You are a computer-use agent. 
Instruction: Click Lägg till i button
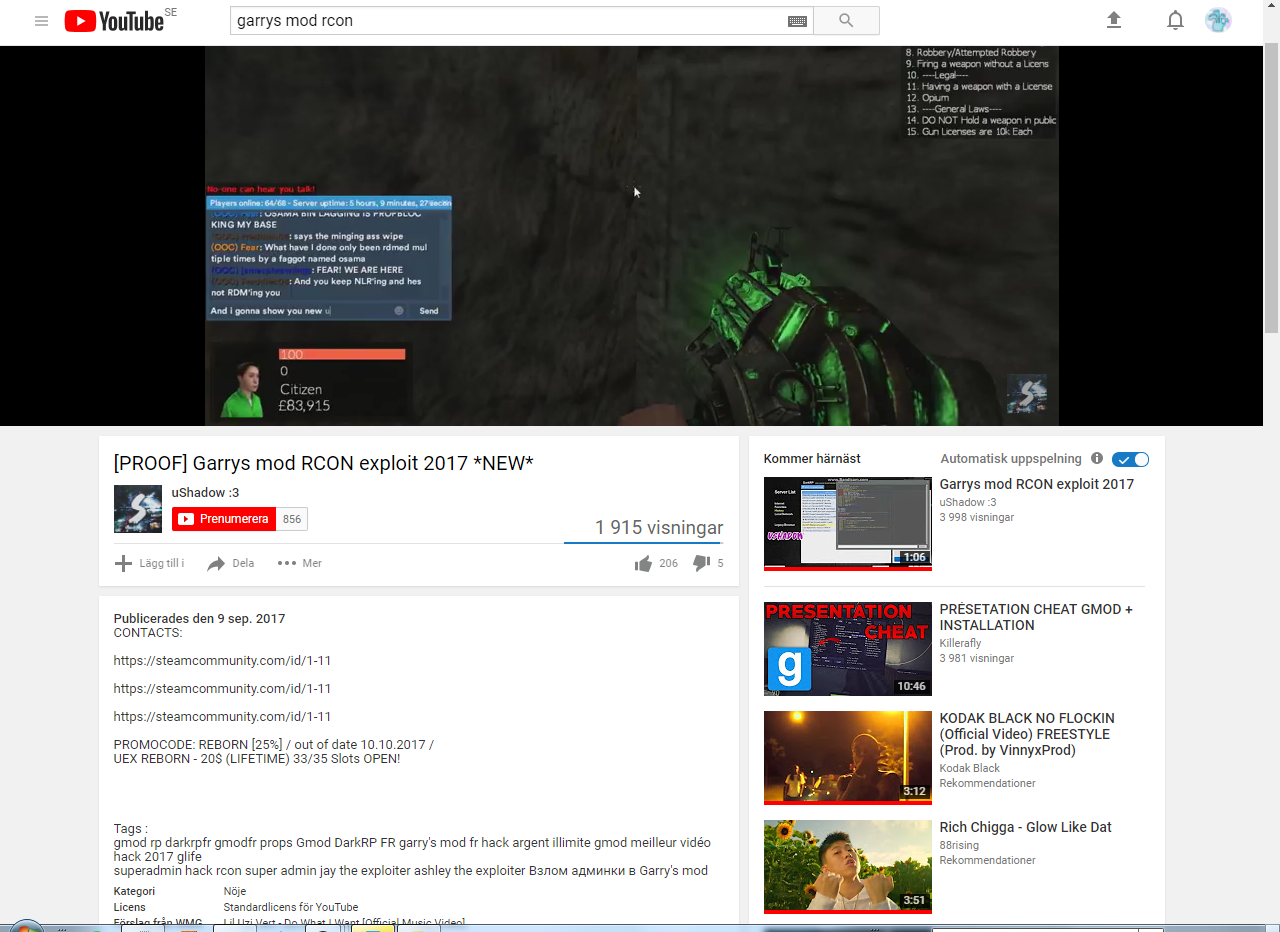pos(149,563)
